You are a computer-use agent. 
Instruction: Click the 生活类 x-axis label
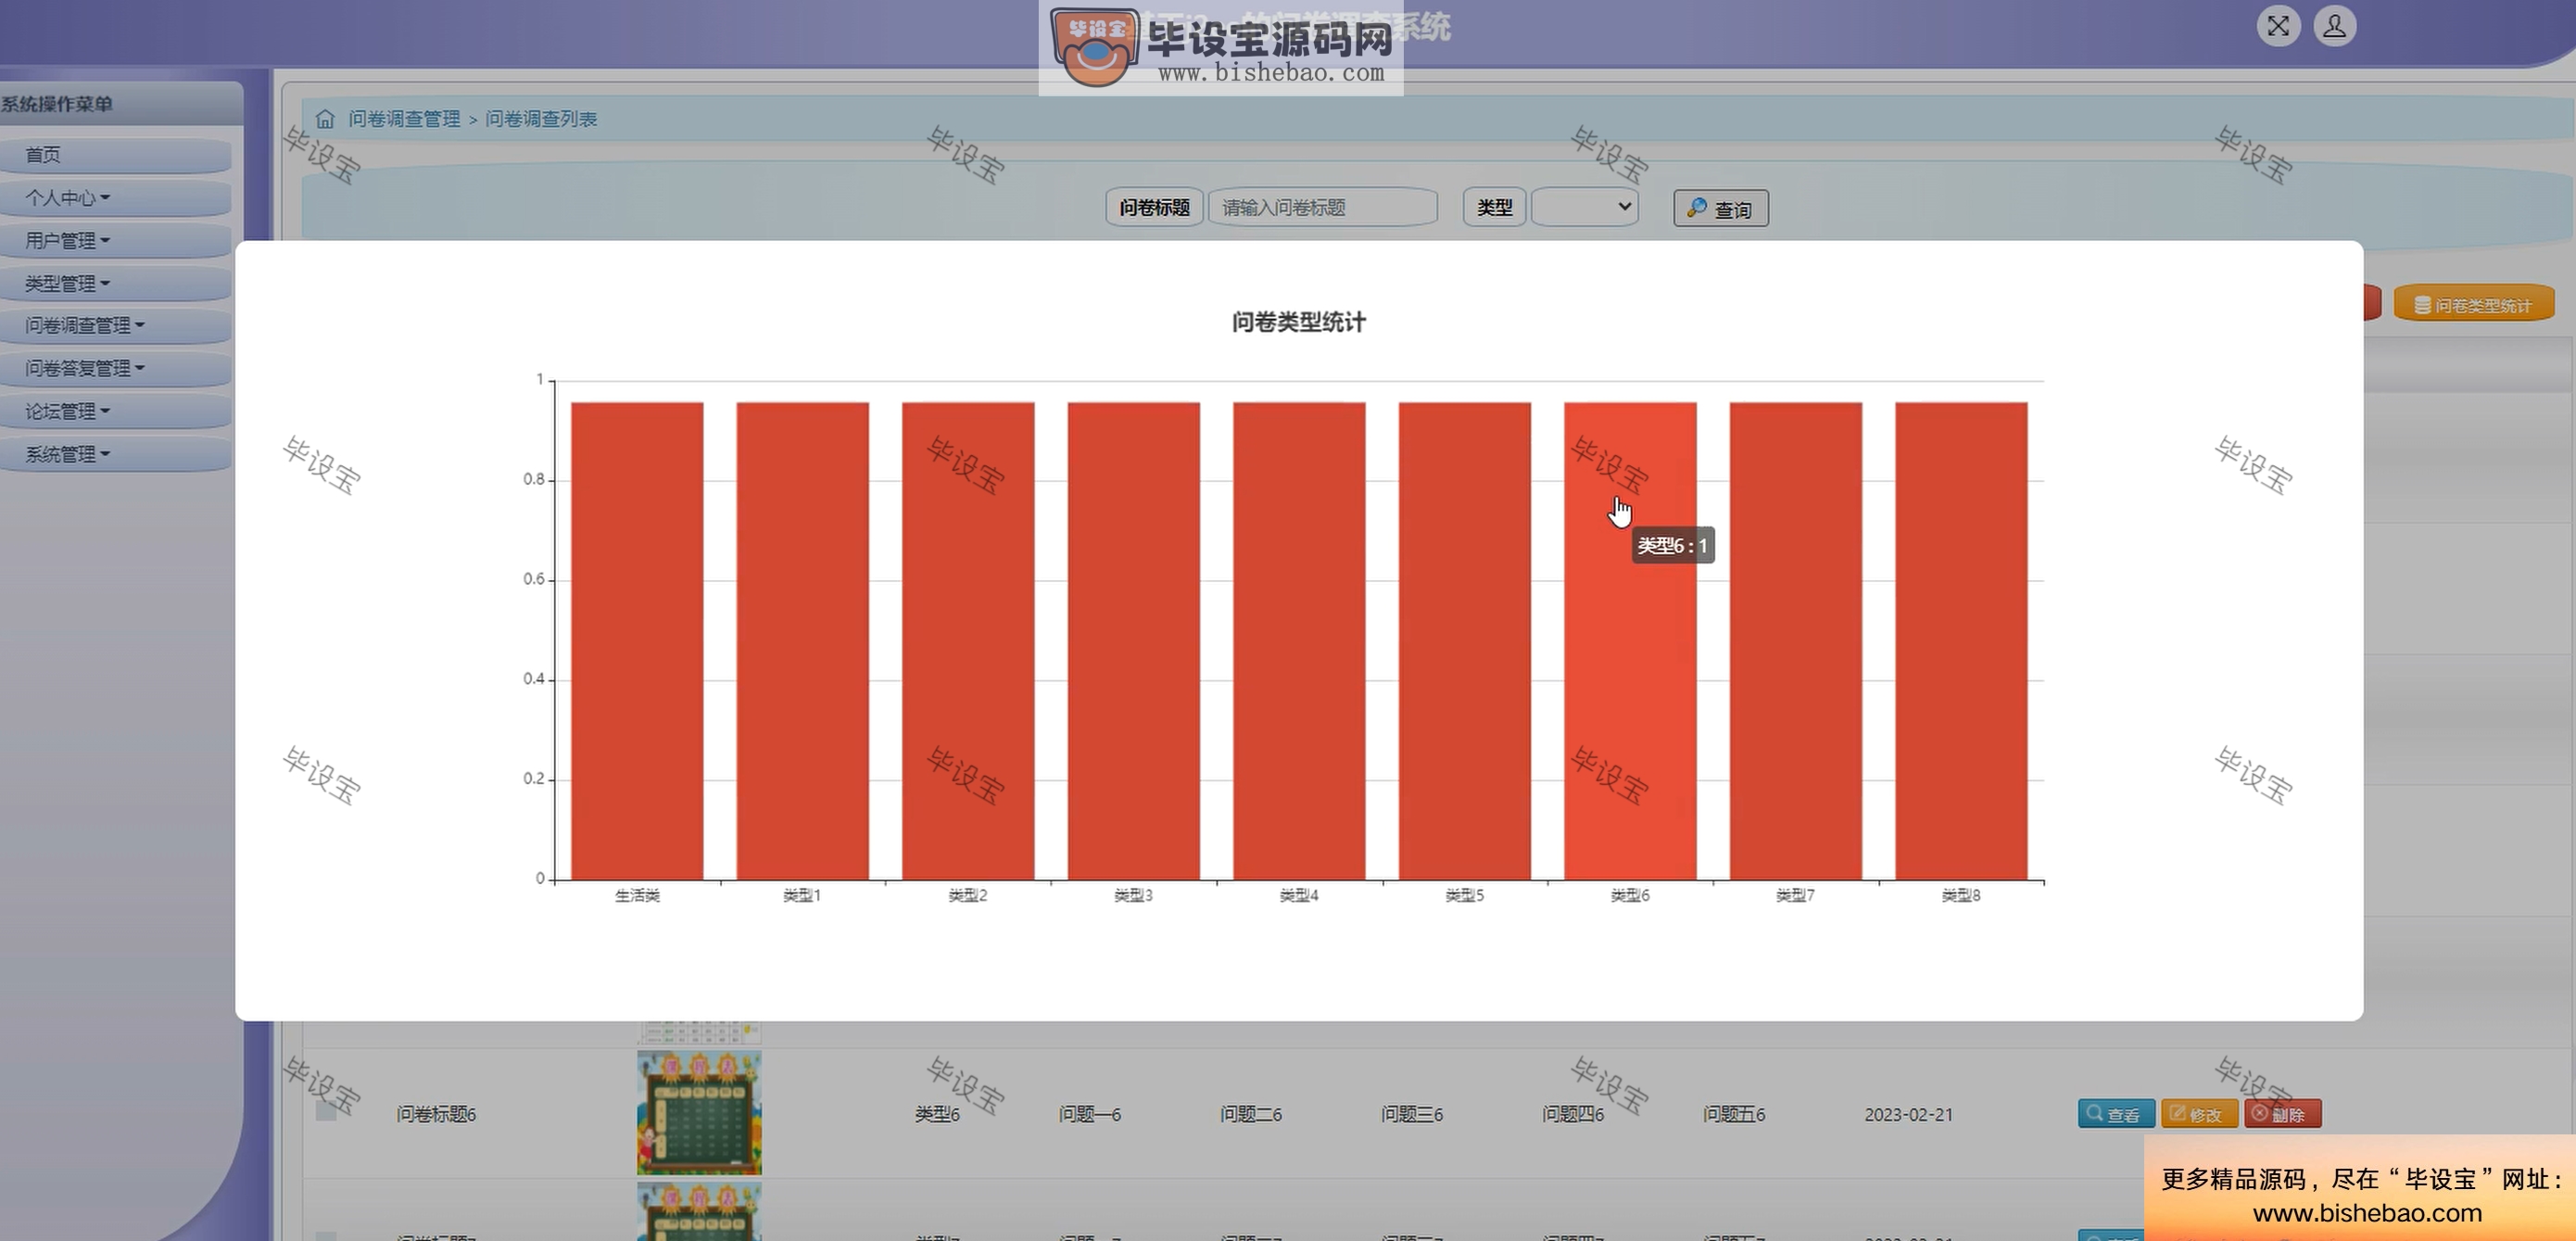point(637,896)
